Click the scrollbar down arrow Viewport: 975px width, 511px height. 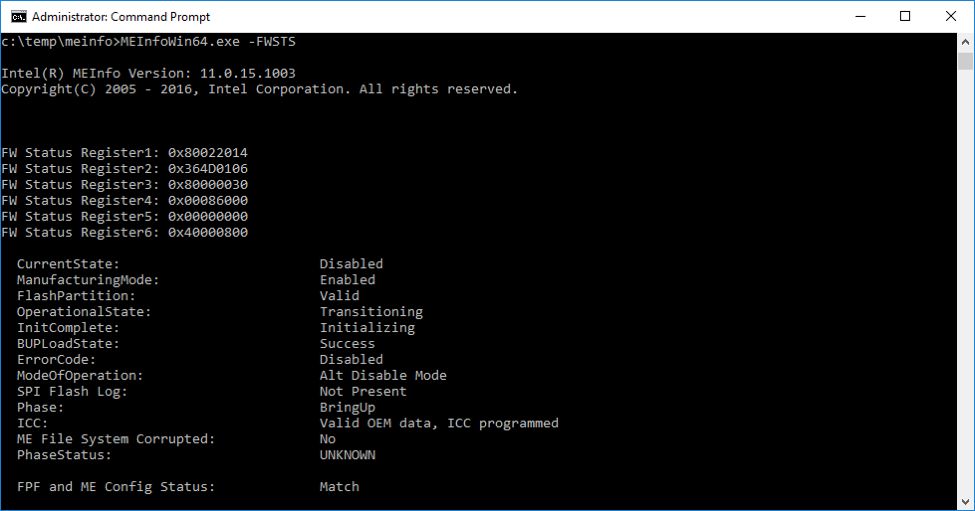(x=965, y=502)
